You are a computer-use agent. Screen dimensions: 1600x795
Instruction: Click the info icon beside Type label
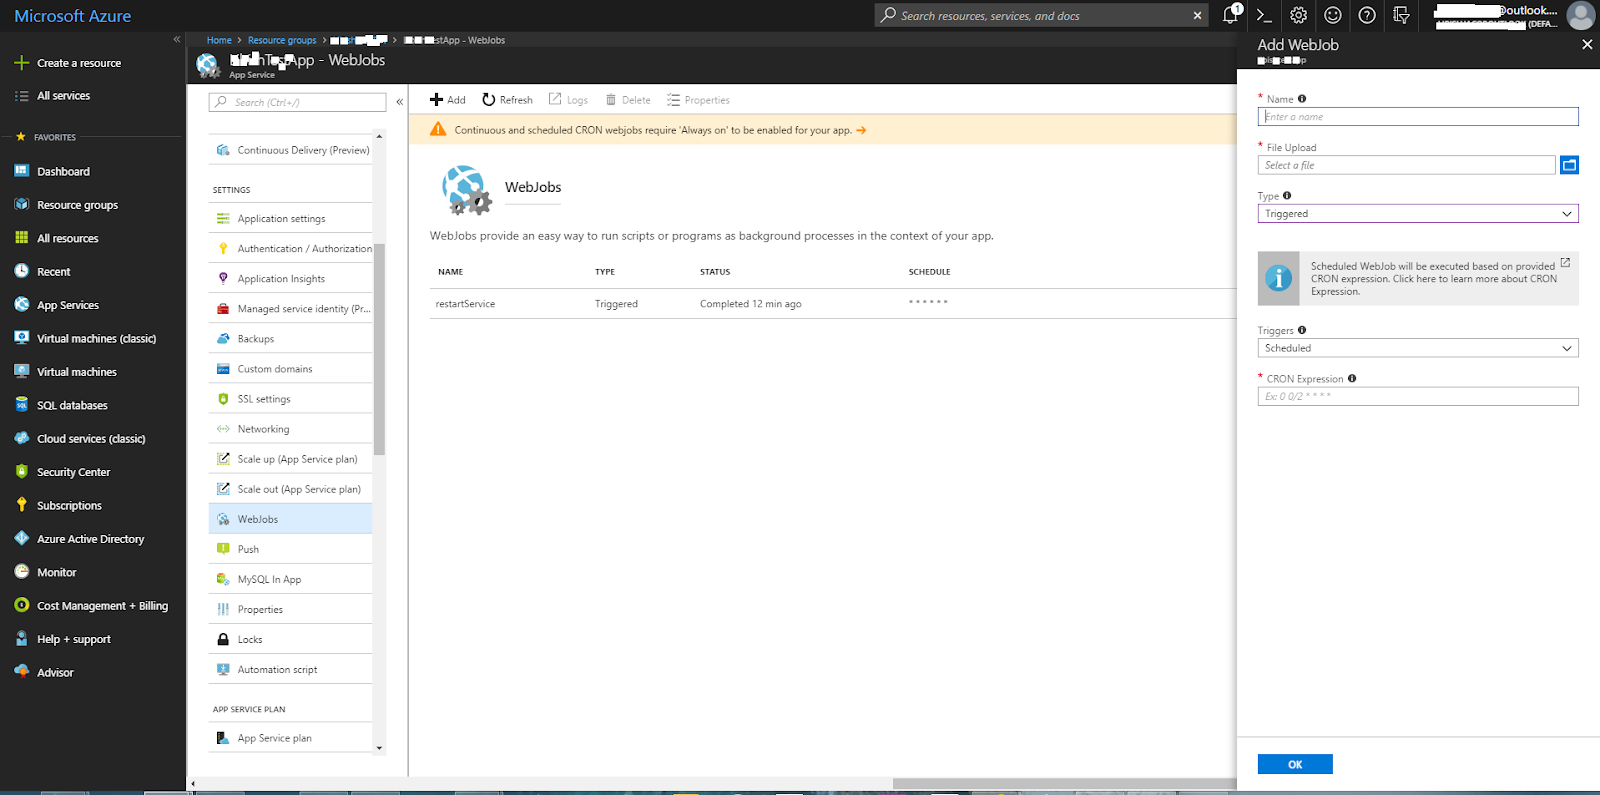(x=1287, y=196)
